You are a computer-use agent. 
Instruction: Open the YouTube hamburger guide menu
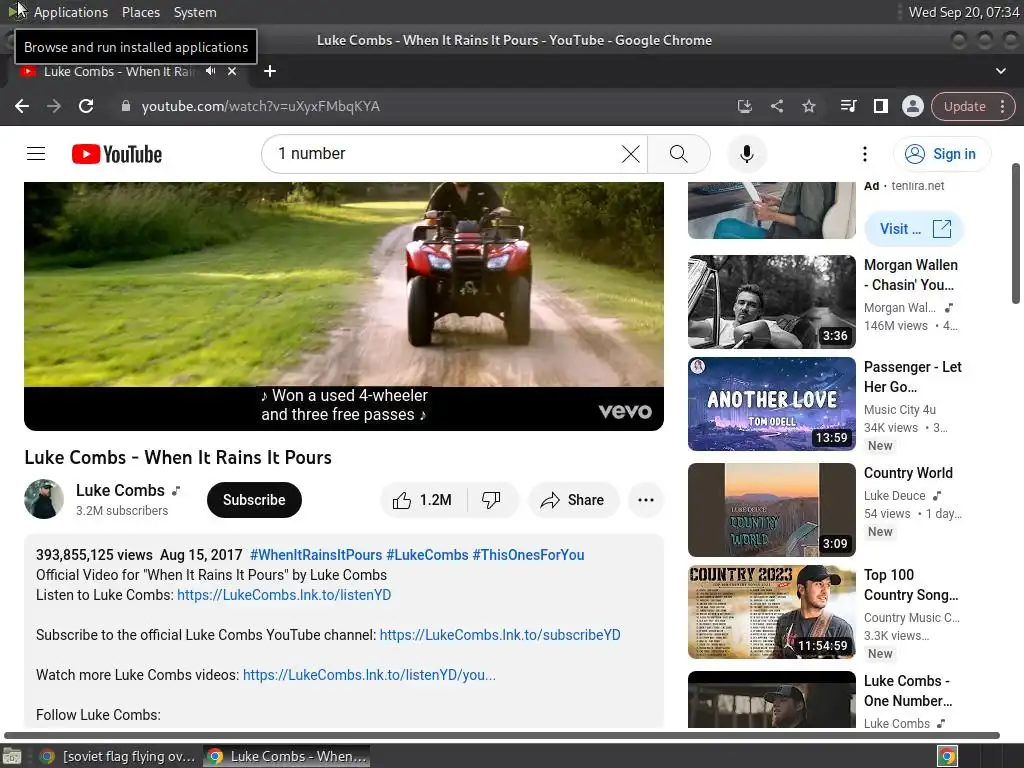[36, 153]
